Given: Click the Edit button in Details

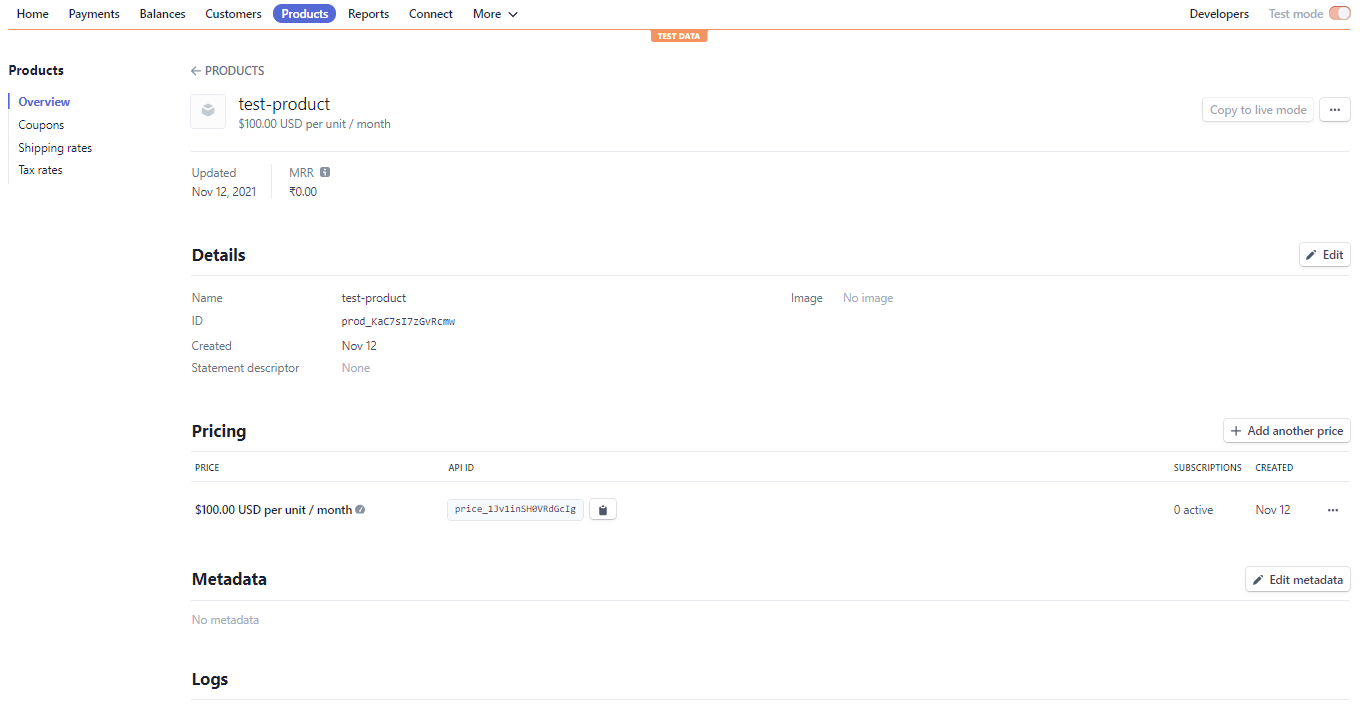Looking at the screenshot, I should (x=1324, y=255).
